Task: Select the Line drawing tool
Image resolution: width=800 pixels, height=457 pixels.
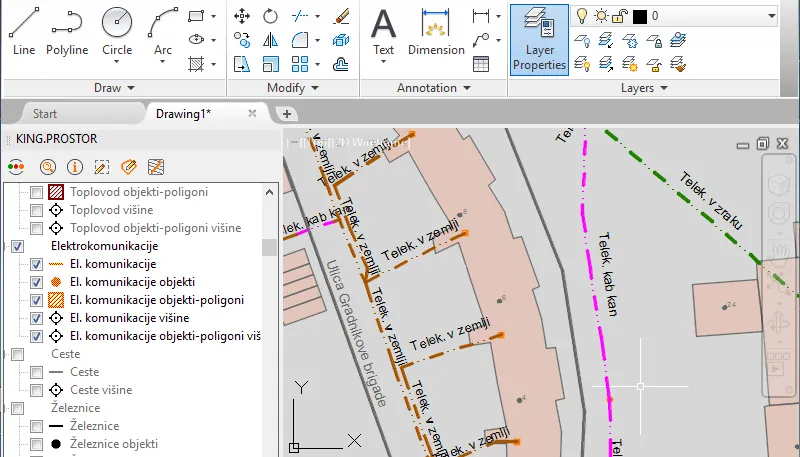Action: 24,31
